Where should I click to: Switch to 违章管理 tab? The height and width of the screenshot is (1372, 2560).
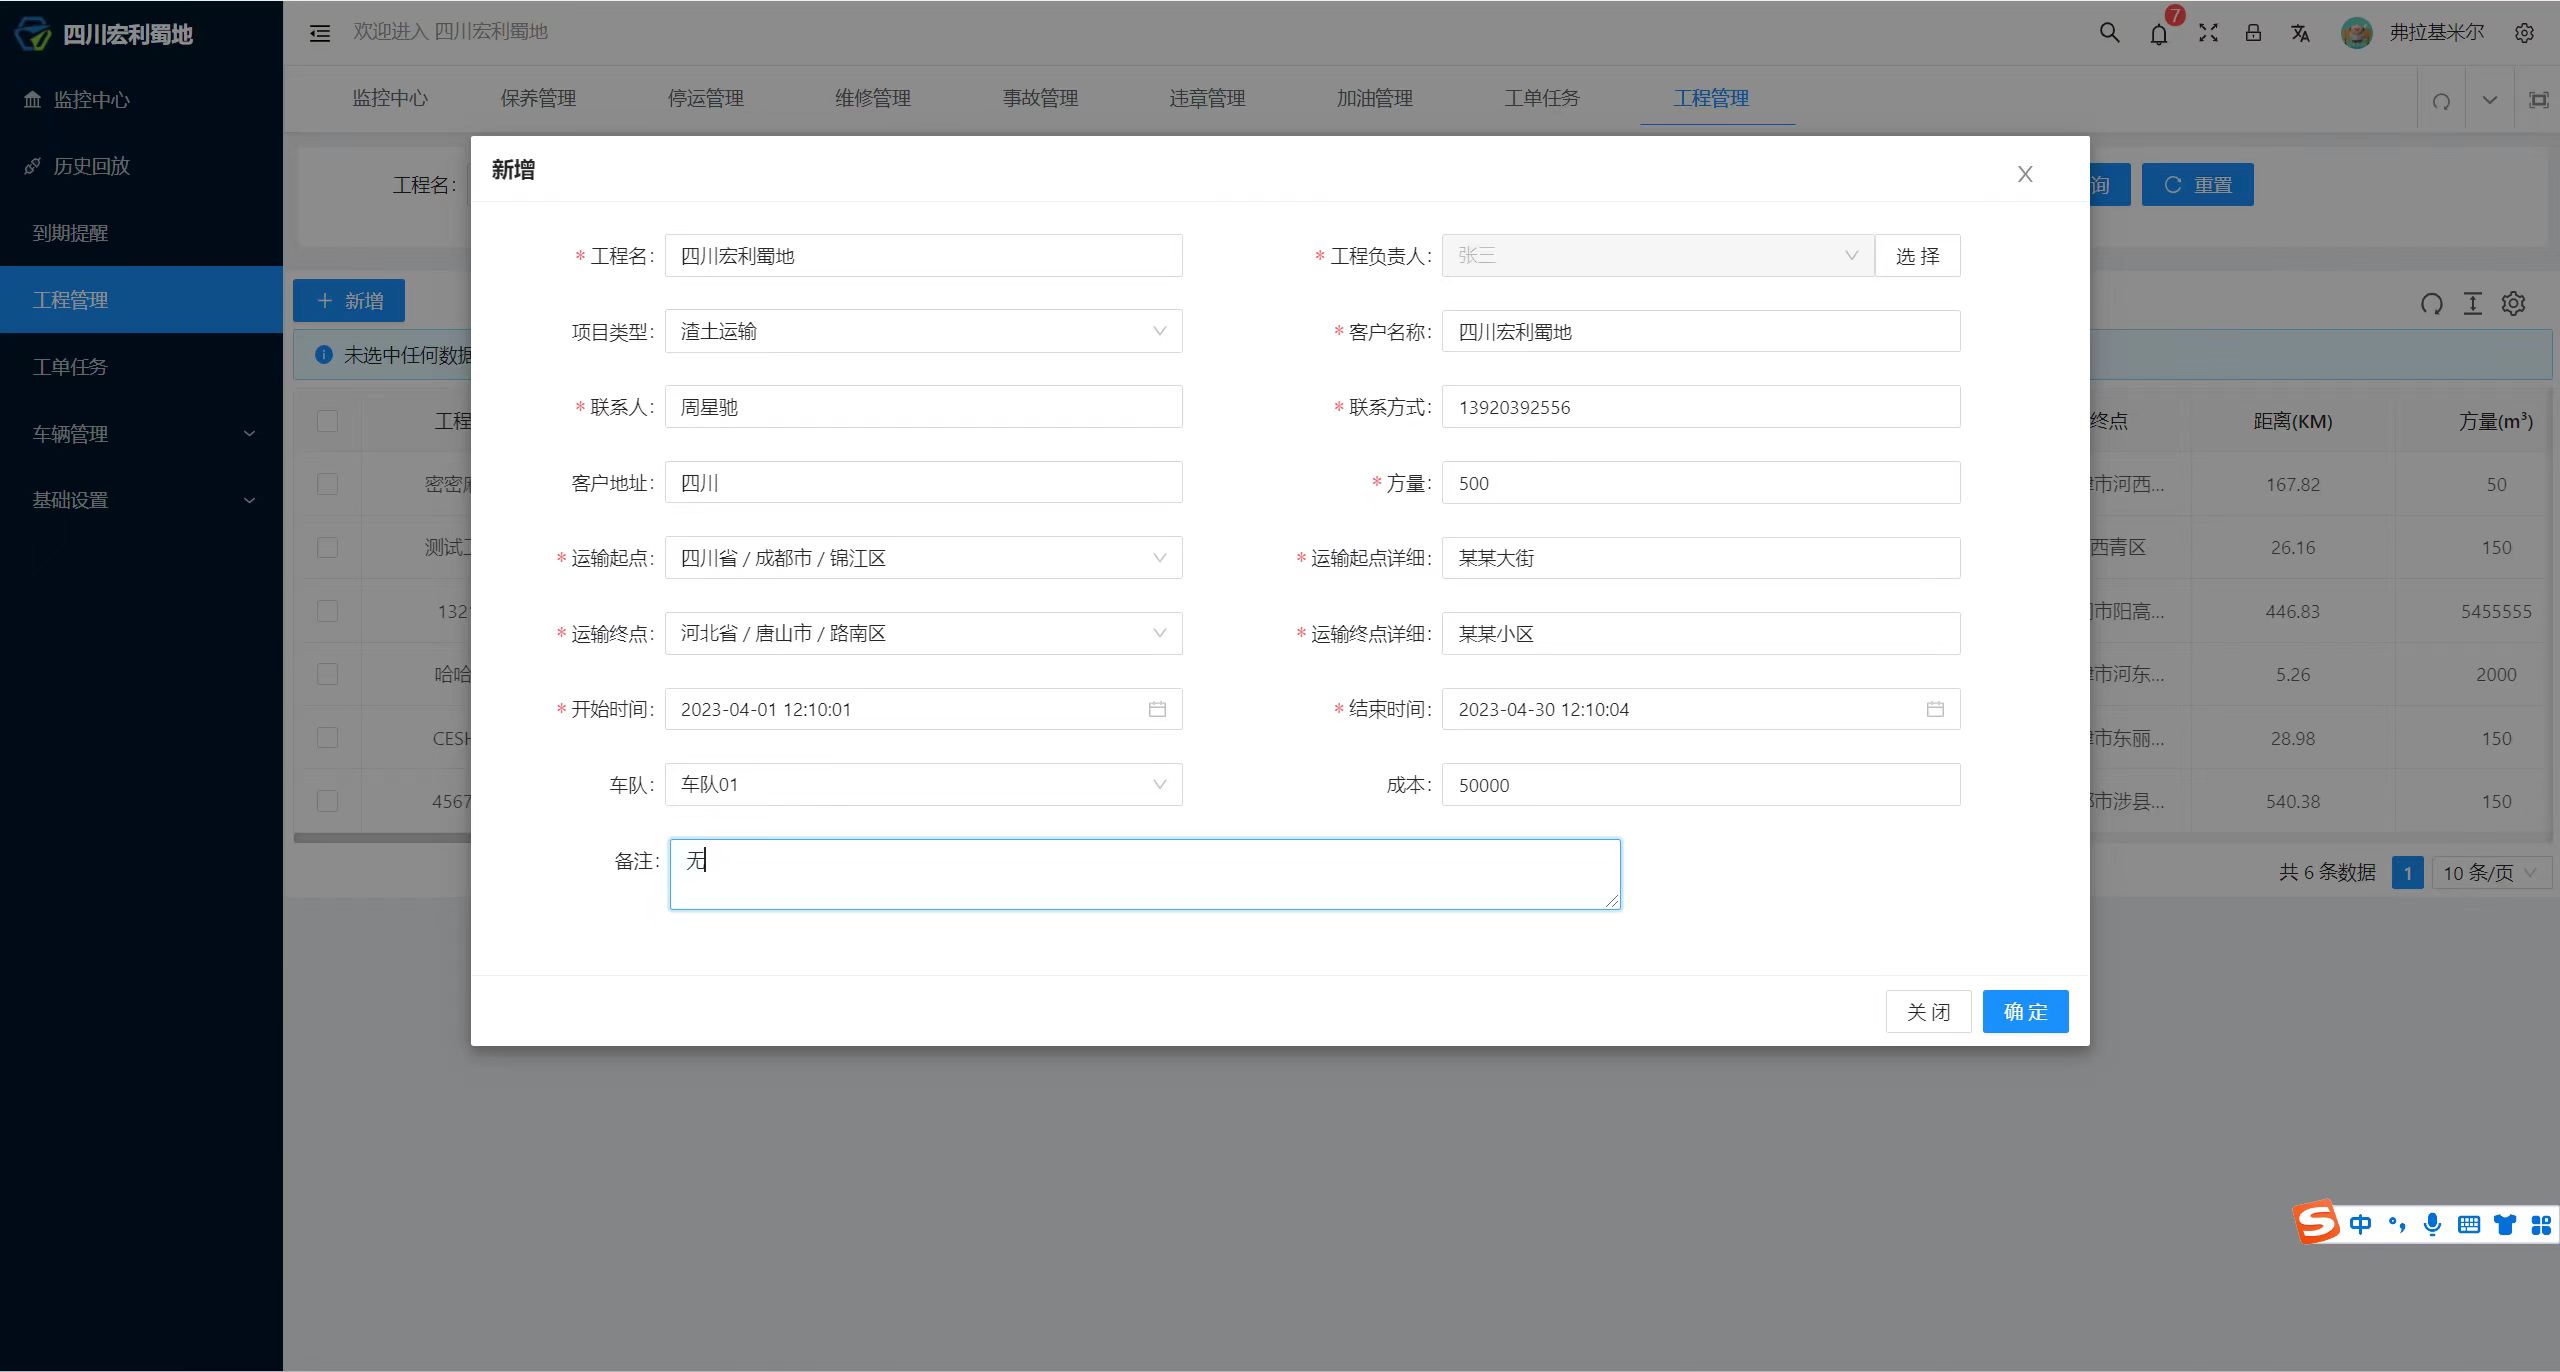tap(1207, 98)
